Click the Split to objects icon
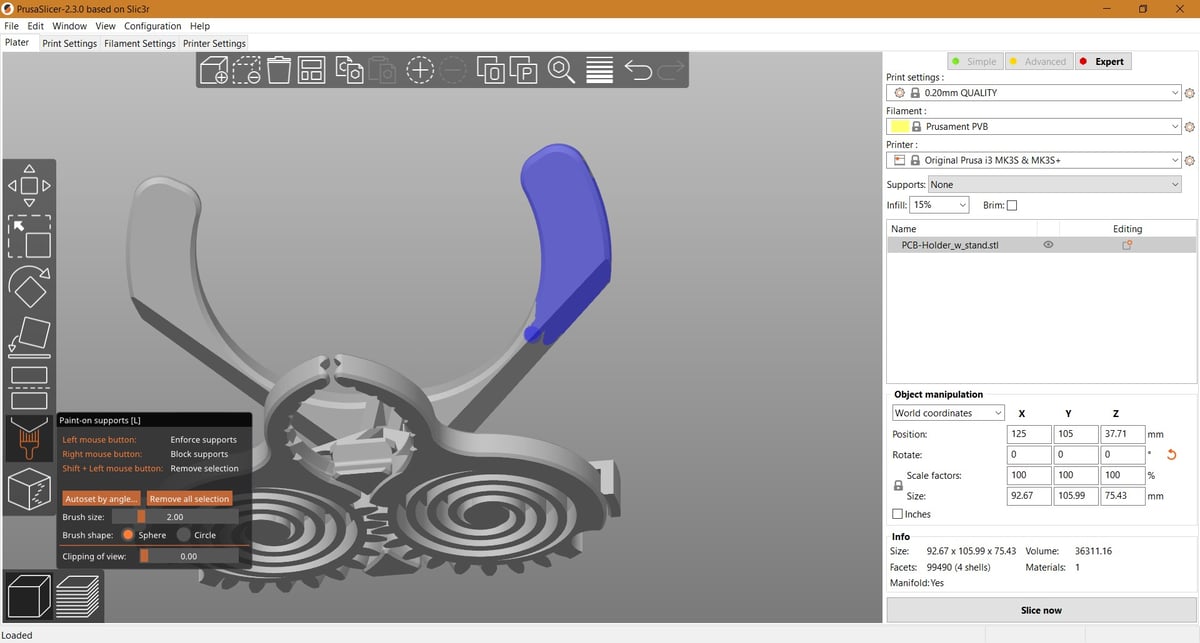Screen dimensions: 1200x643 click(491, 70)
